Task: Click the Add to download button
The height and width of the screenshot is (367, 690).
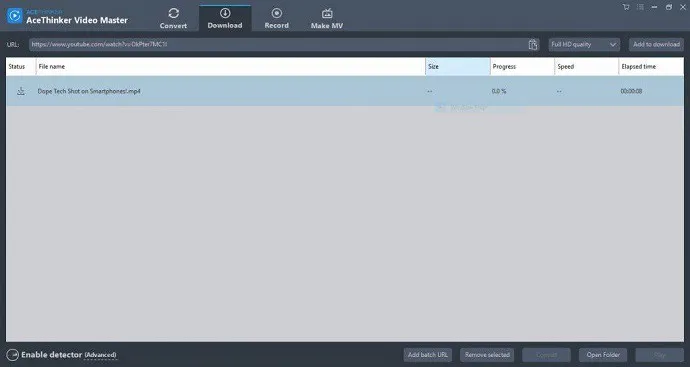Action: tap(656, 44)
